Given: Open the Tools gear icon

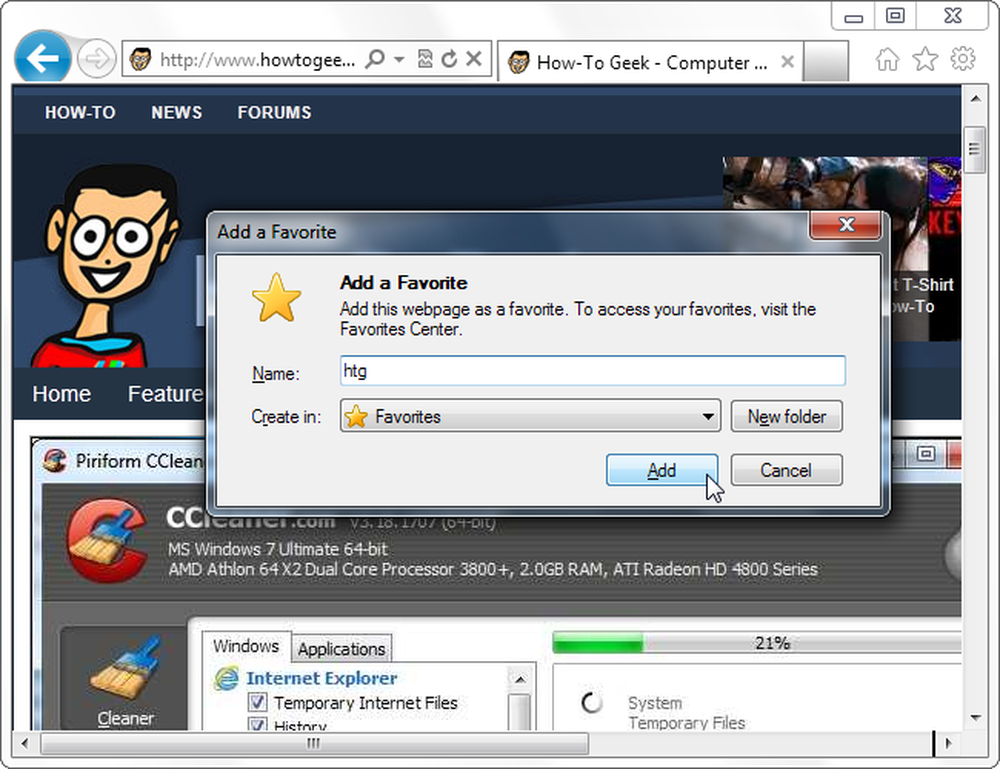Looking at the screenshot, I should (963, 59).
